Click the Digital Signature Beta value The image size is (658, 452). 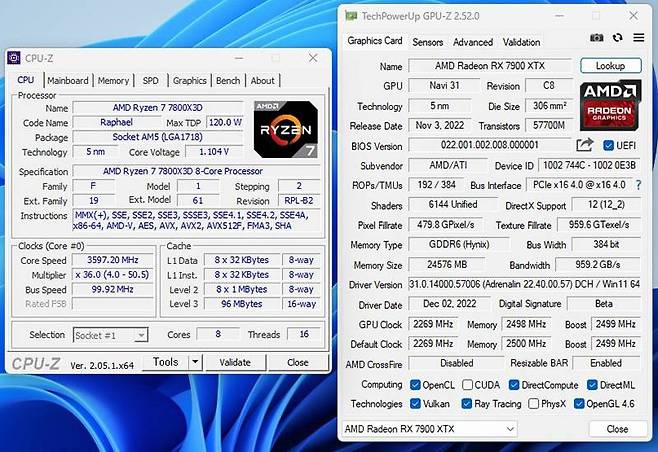pos(604,303)
